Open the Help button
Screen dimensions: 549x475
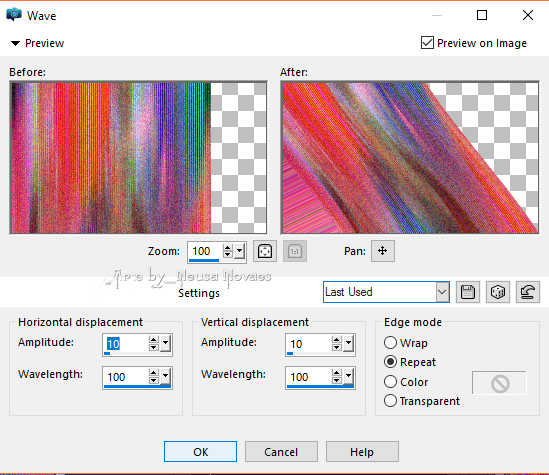click(x=362, y=452)
